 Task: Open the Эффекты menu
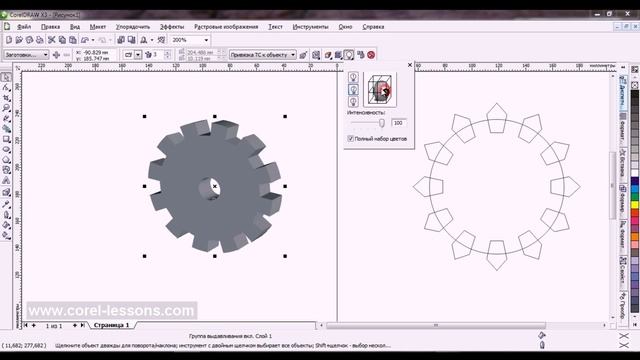172,27
